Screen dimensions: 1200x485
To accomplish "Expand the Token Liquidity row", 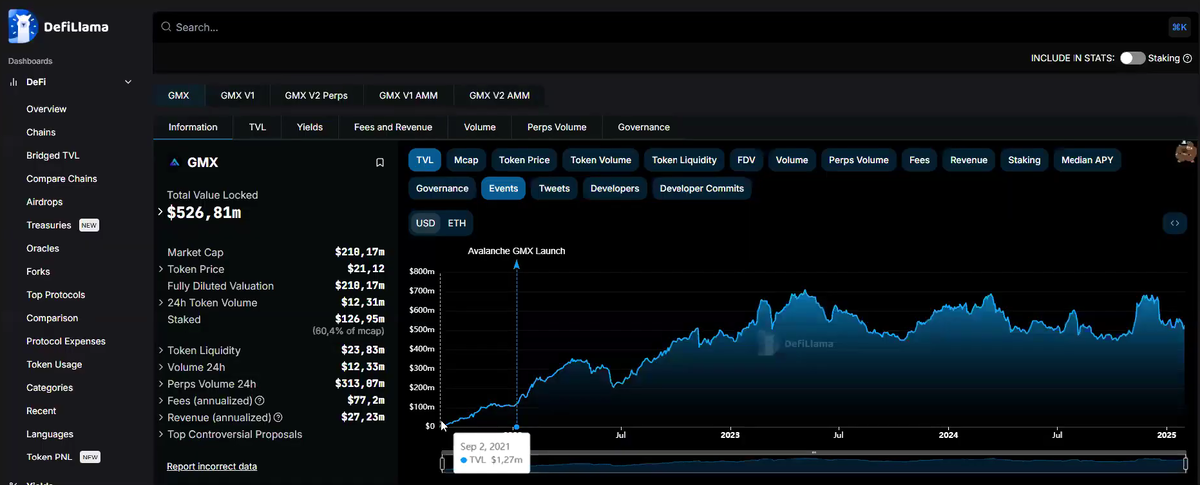I will pyautogui.click(x=161, y=351).
